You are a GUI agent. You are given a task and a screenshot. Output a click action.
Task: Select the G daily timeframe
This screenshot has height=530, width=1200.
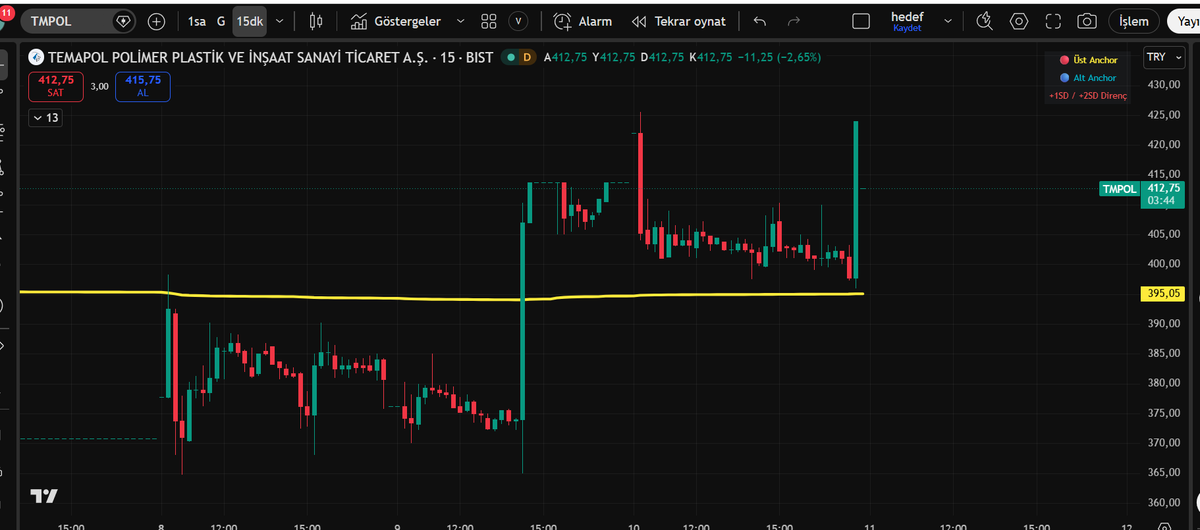tap(221, 21)
